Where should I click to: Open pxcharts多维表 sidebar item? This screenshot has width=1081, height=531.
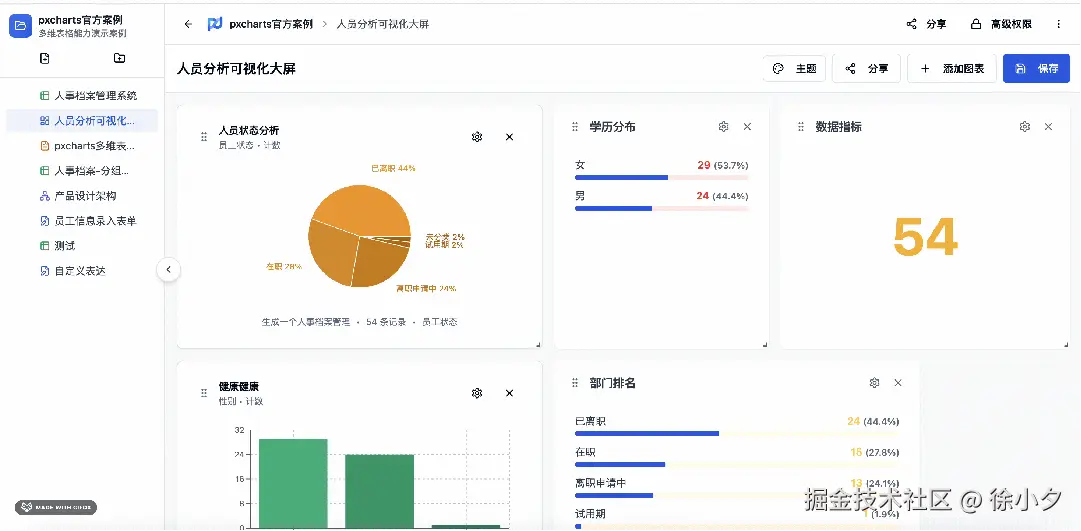(87, 146)
